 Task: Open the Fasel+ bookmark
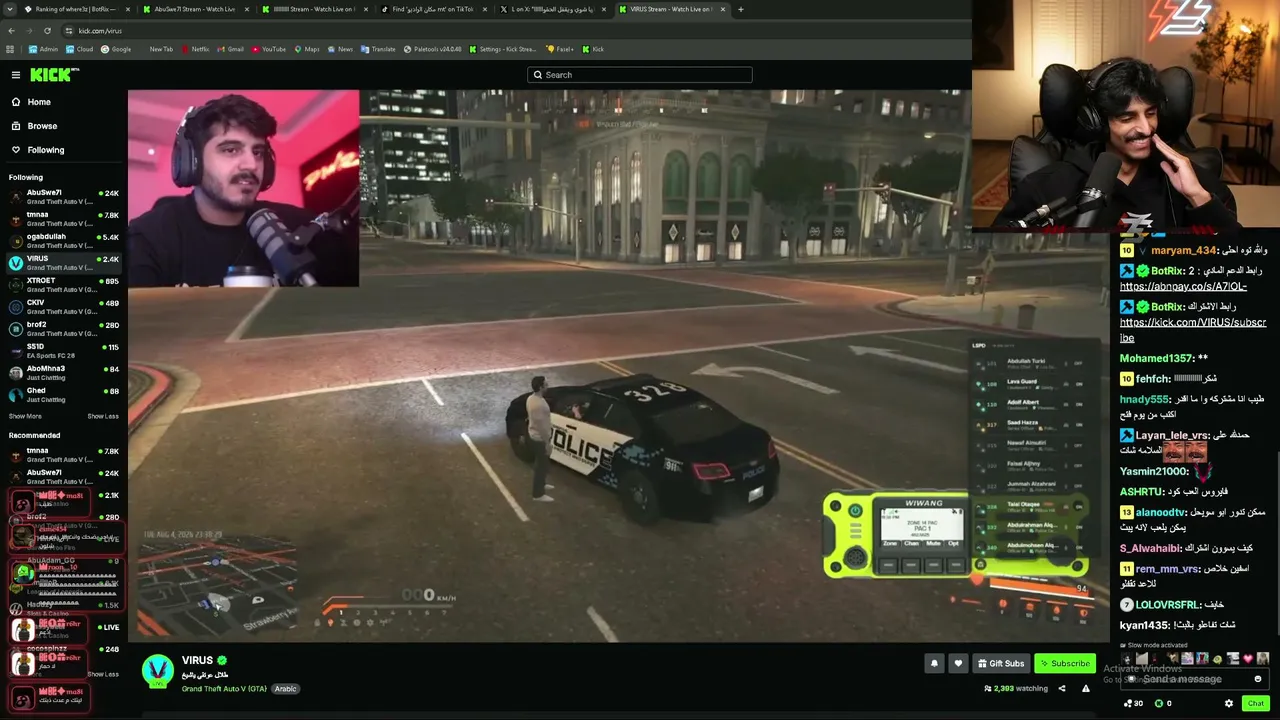point(561,49)
